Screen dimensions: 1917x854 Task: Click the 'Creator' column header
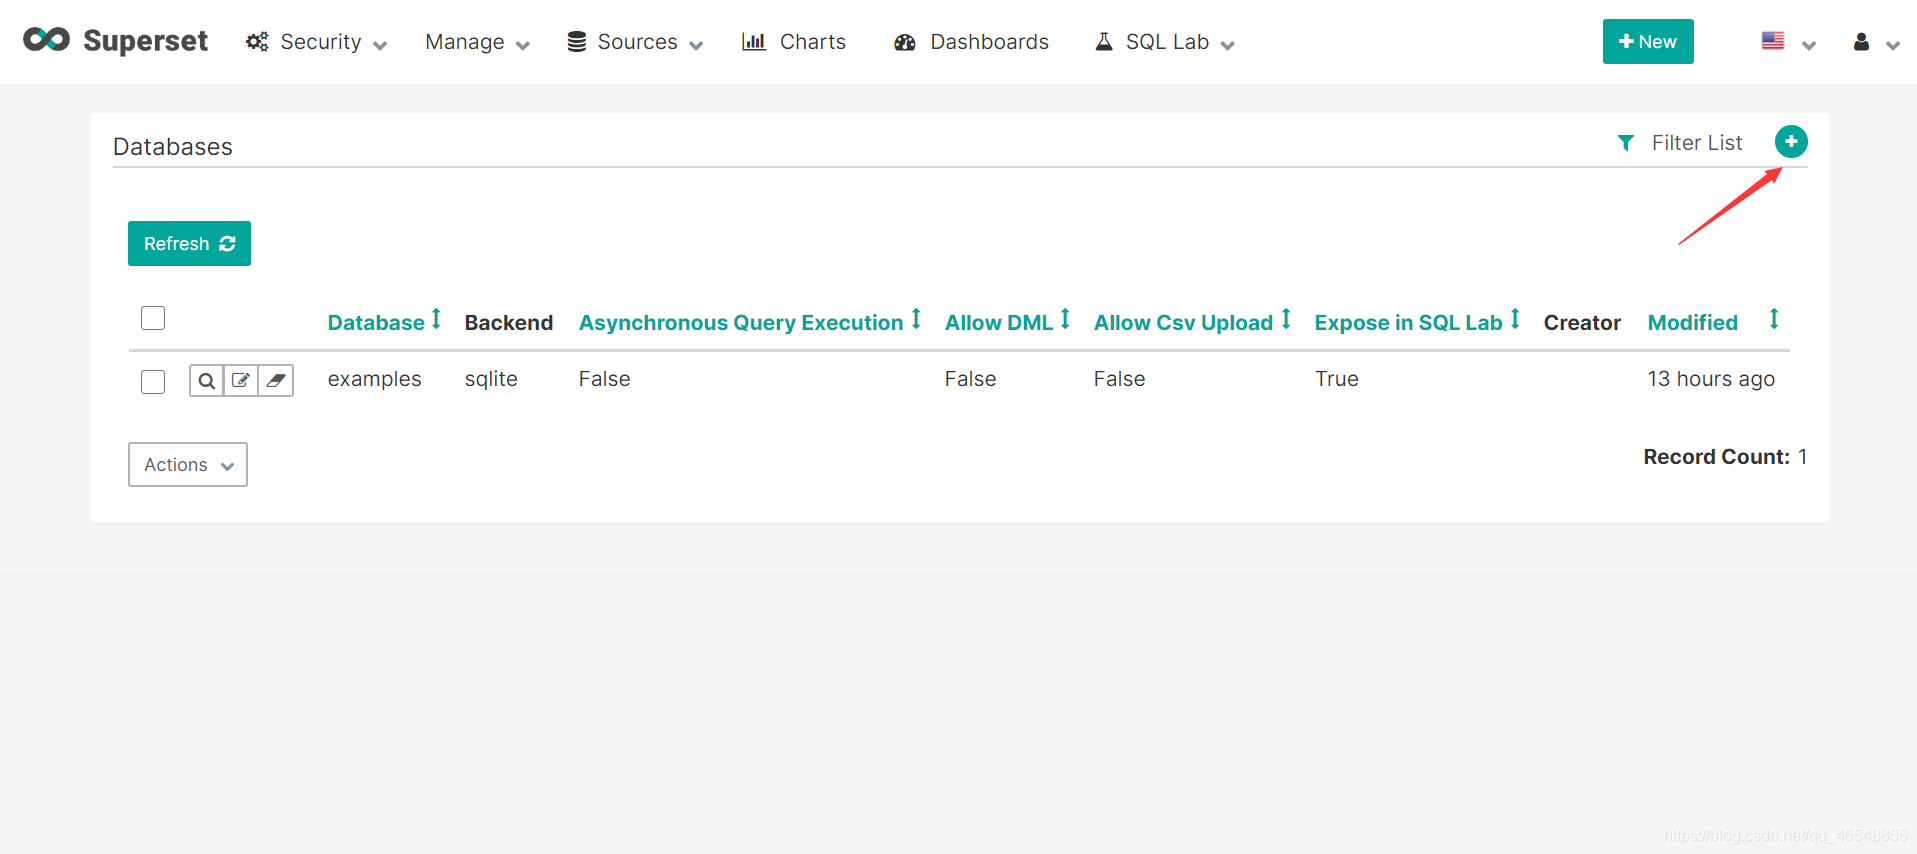(x=1582, y=323)
